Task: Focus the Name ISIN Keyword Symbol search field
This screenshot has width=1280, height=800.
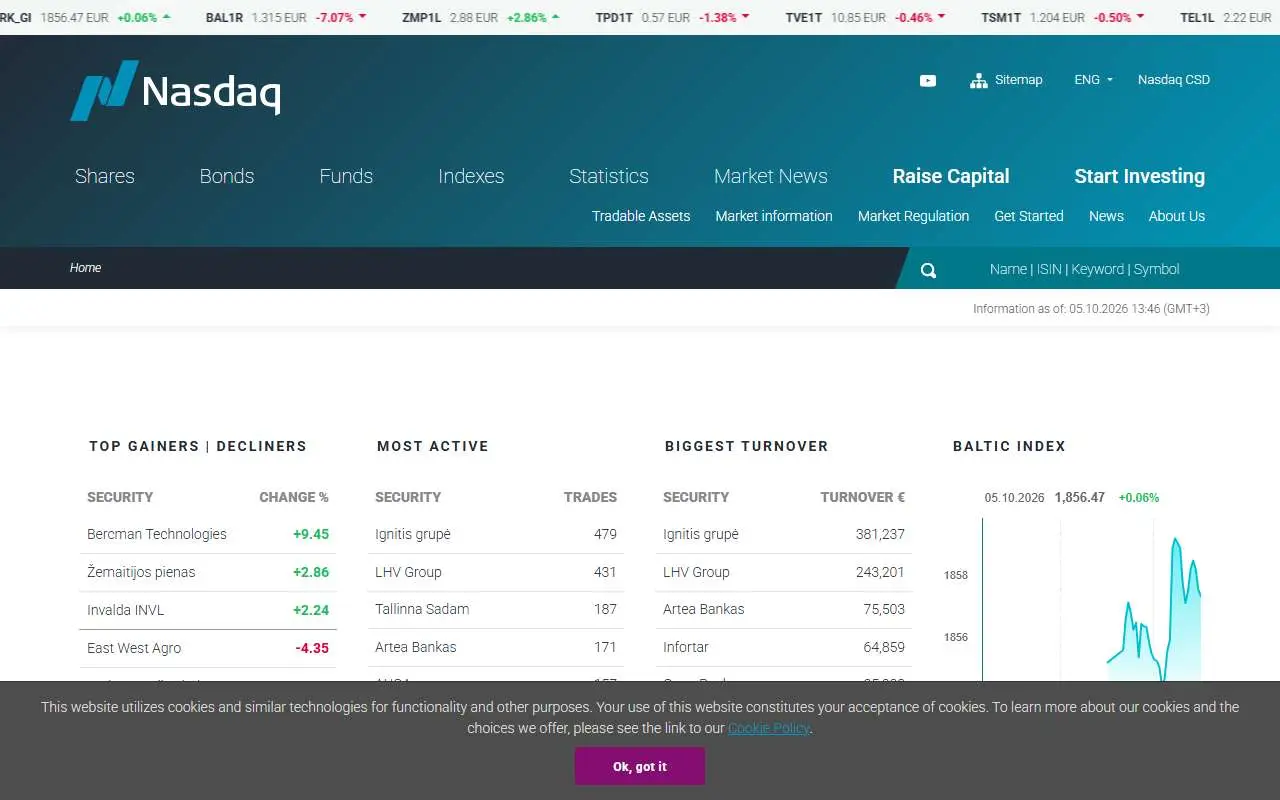Action: [x=1085, y=269]
